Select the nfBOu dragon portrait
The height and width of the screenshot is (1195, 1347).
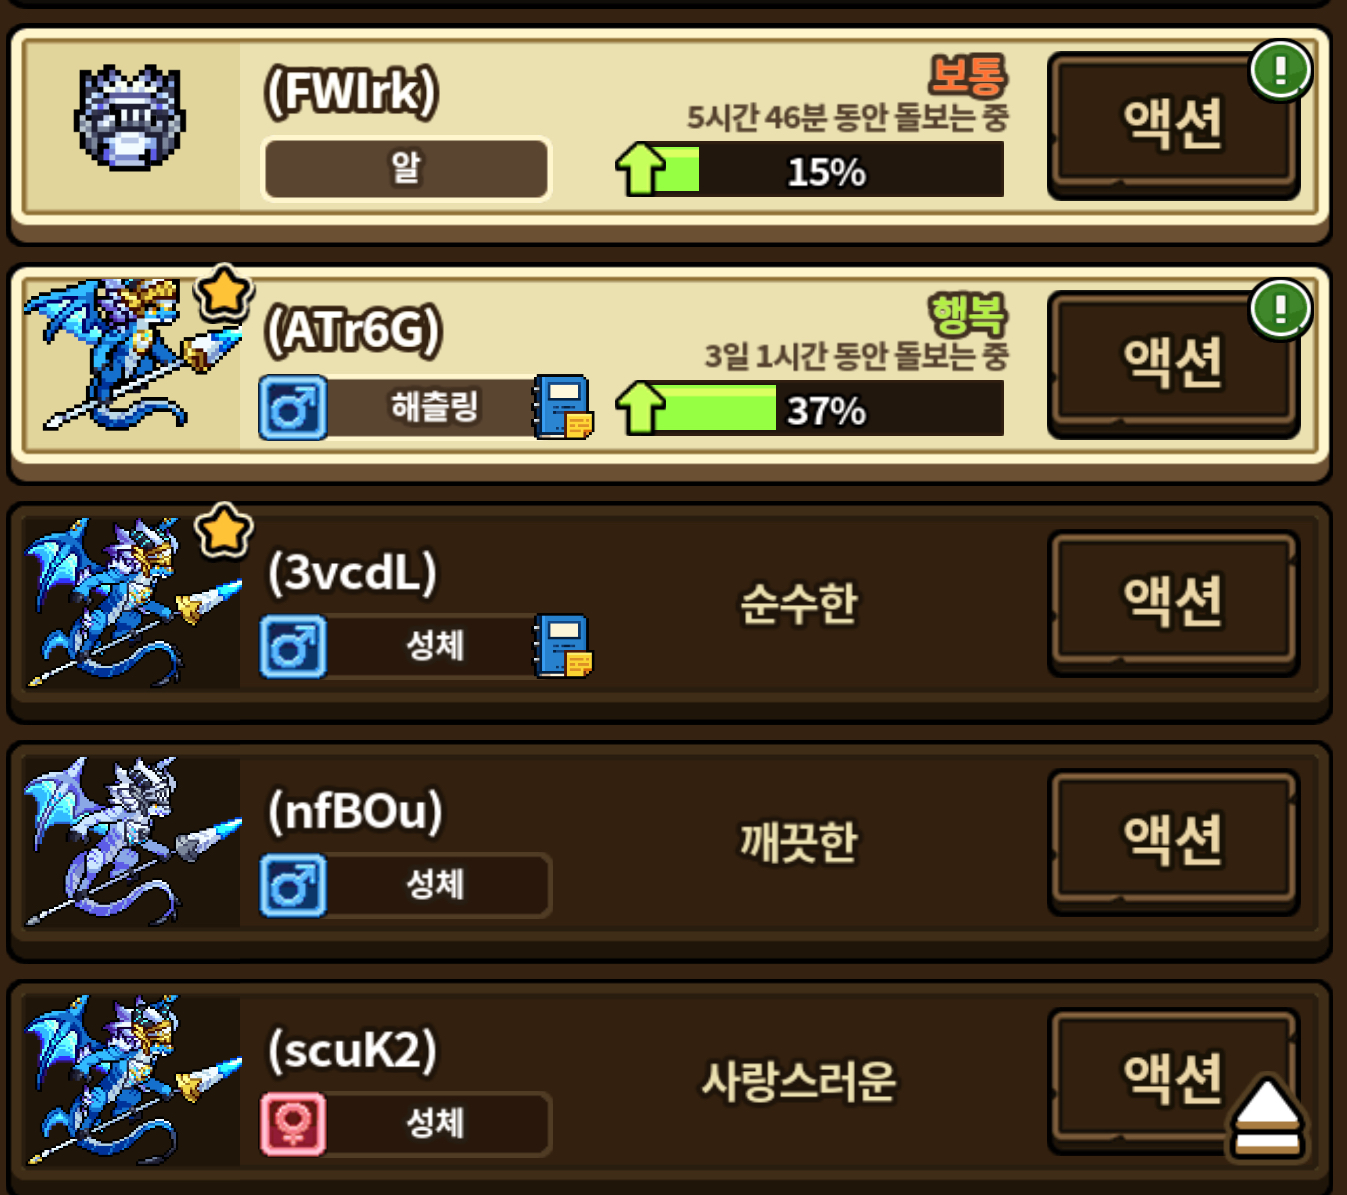[x=132, y=842]
